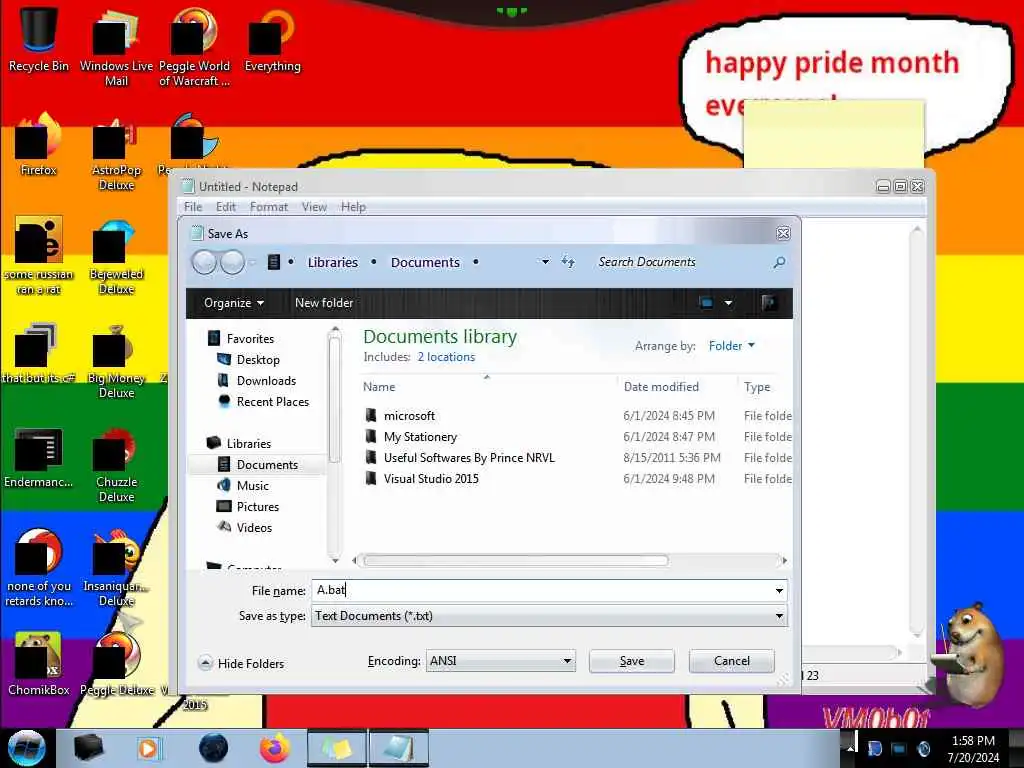Open the Everything desktop icon

272,40
